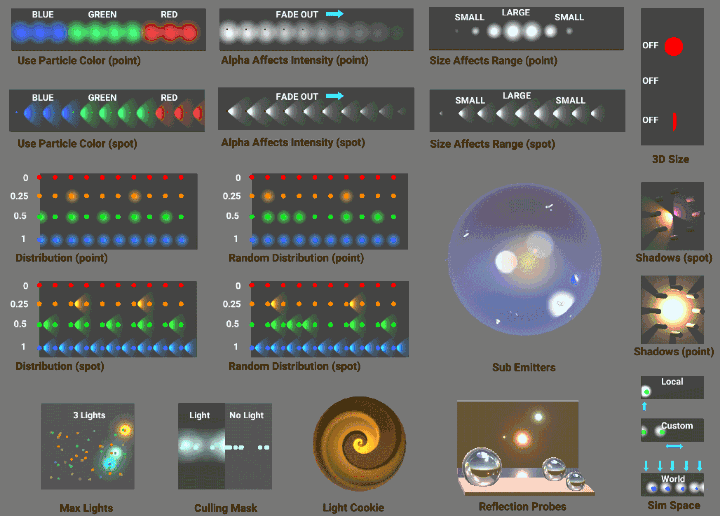Click the 'No Light' label in Culling Mask
This screenshot has width=720, height=516.
click(x=247, y=415)
